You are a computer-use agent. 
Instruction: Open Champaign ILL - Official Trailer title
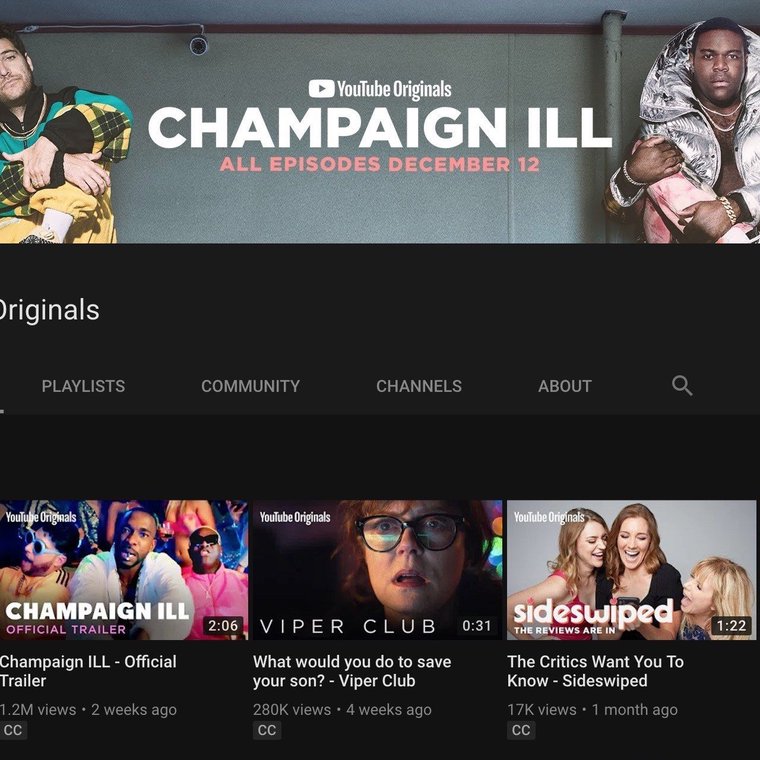[x=88, y=671]
